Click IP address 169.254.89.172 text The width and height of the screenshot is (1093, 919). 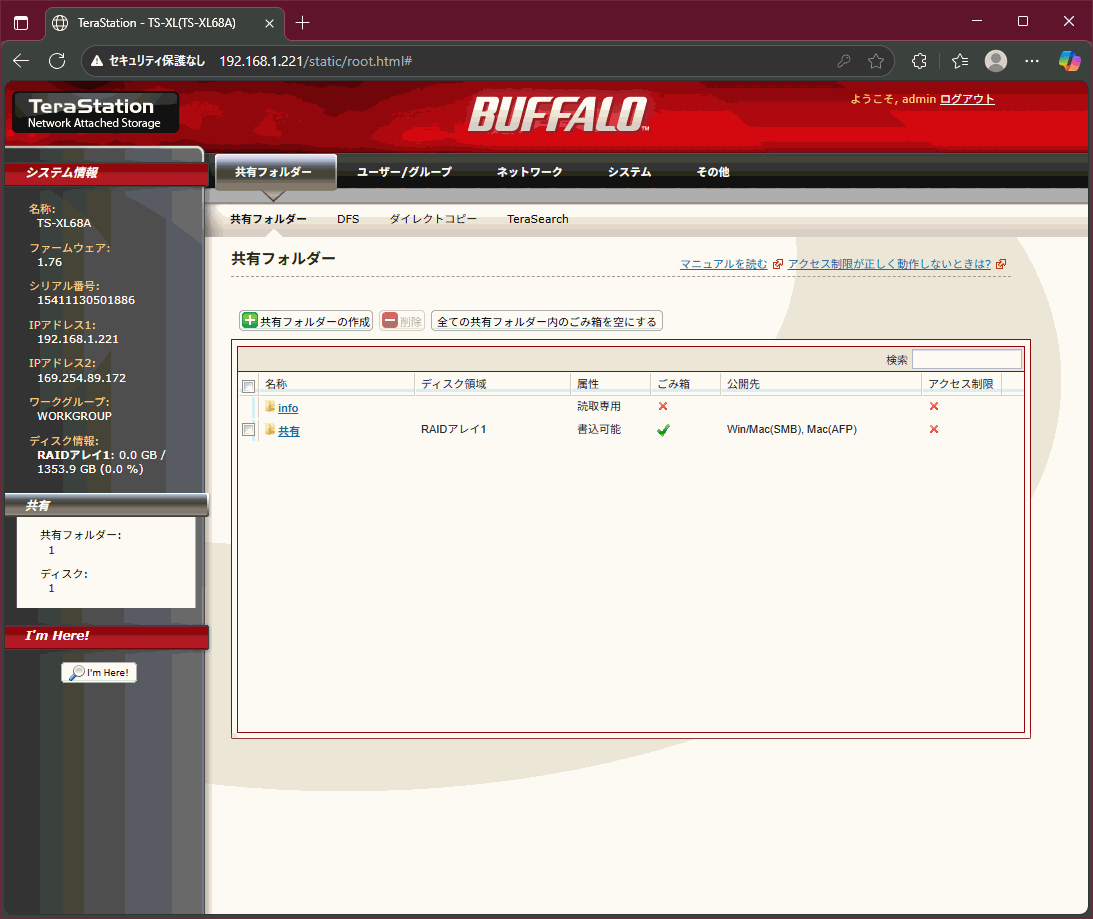click(81, 378)
